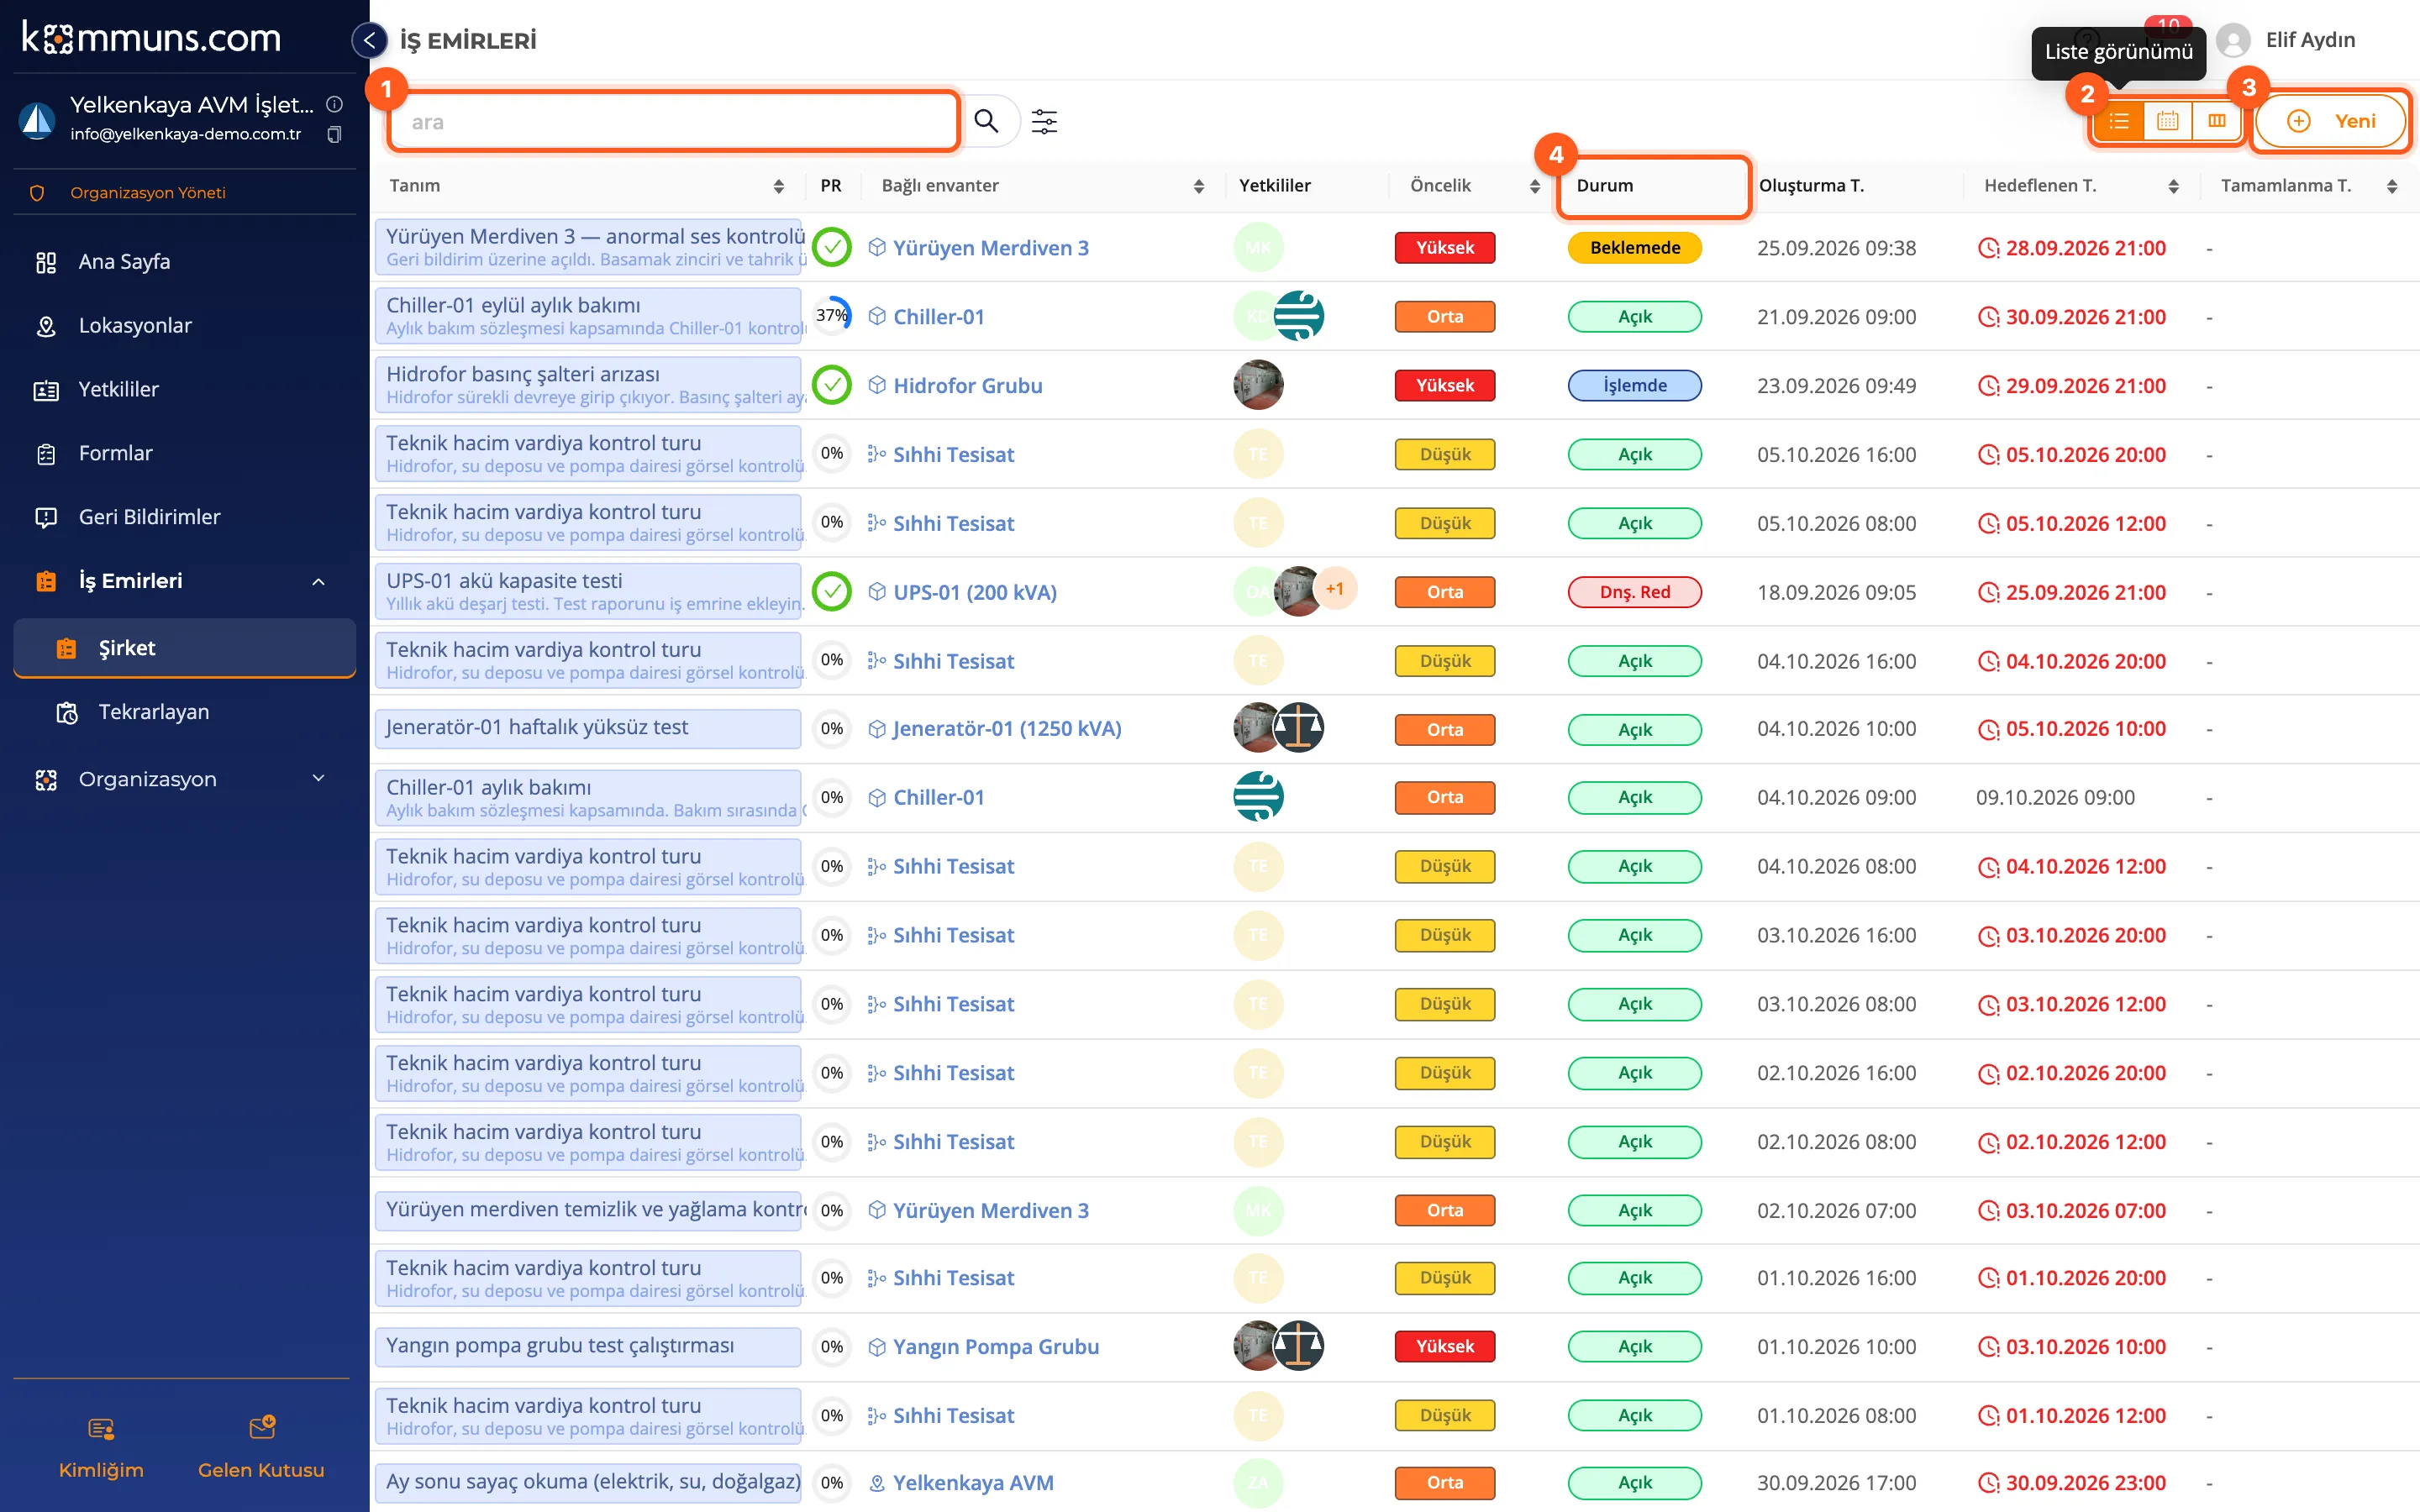Viewport: 2420px width, 1512px height.
Task: Open the Yürüyen Merdiven 3 link in the first row
Action: pyautogui.click(x=990, y=248)
